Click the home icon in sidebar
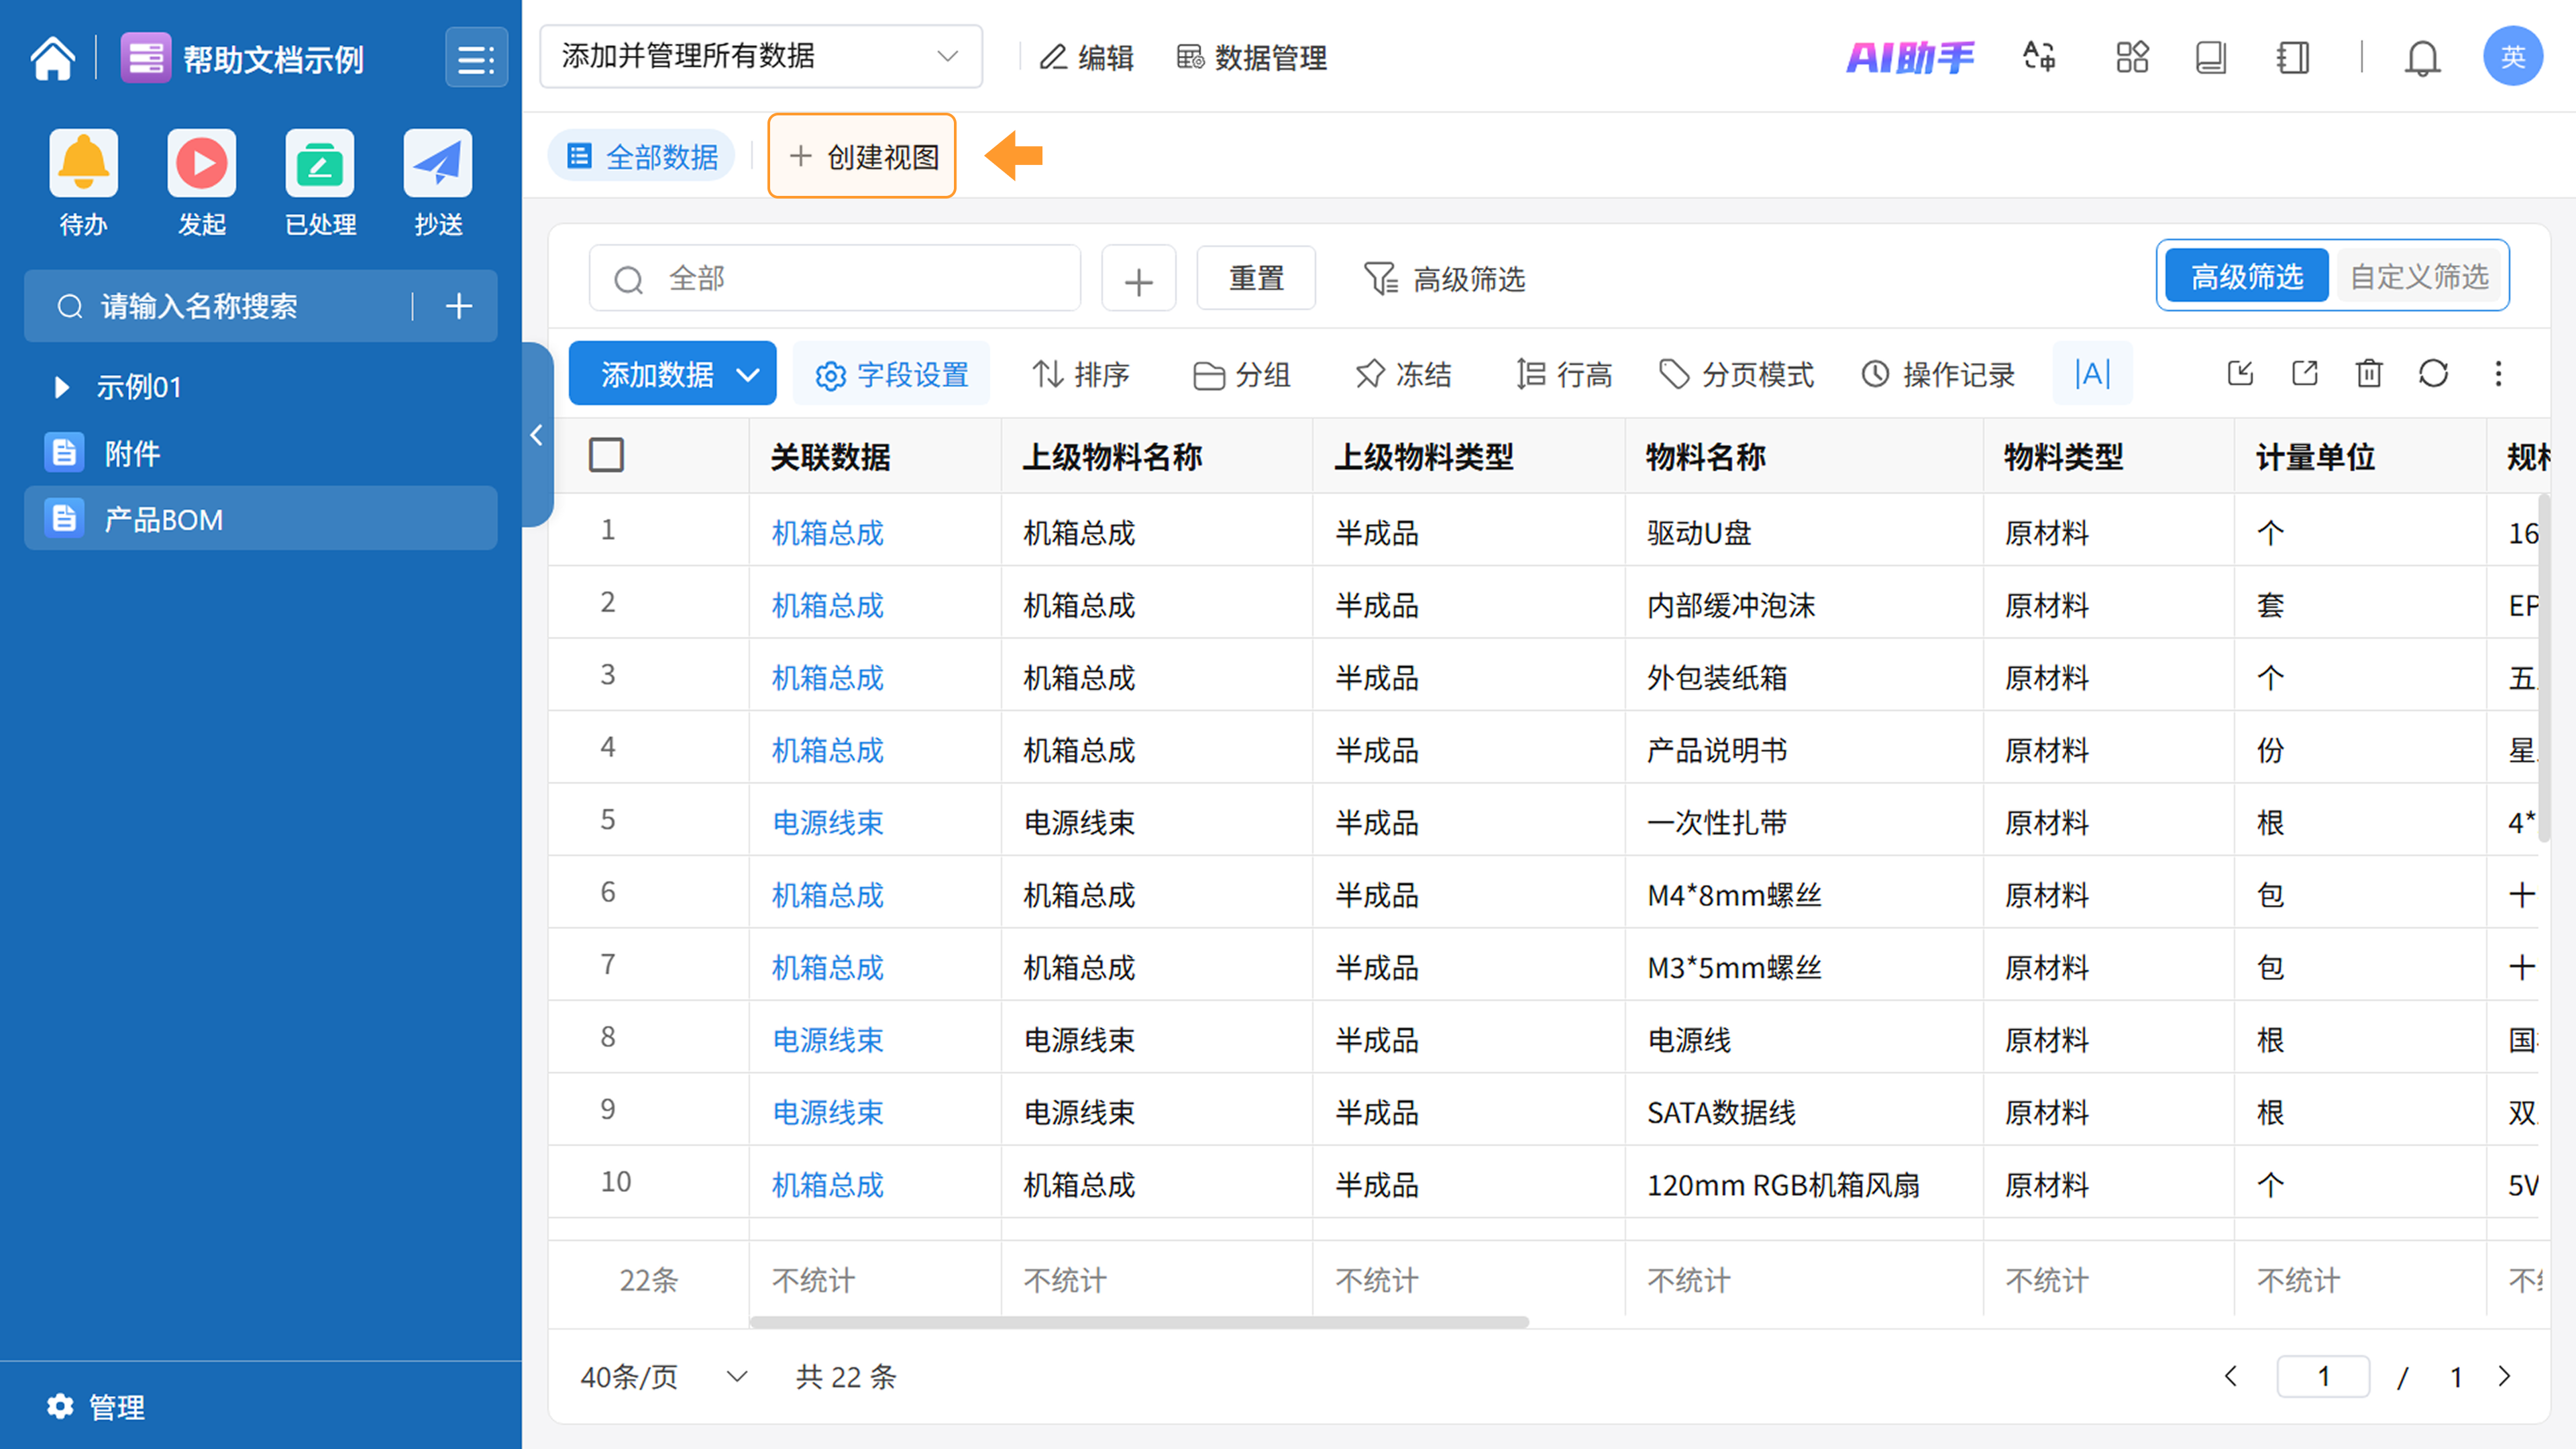Viewport: 2576px width, 1449px height. [52, 58]
